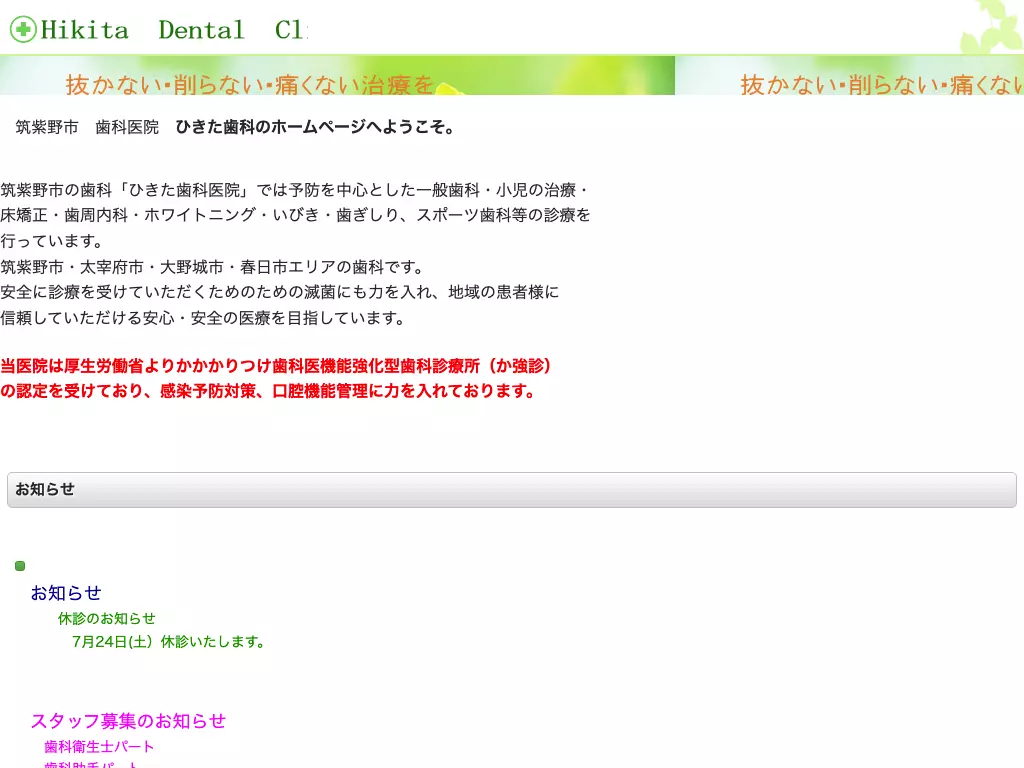The height and width of the screenshot is (768, 1024).
Task: Click the red の認定を受けており line
Action: (268, 391)
